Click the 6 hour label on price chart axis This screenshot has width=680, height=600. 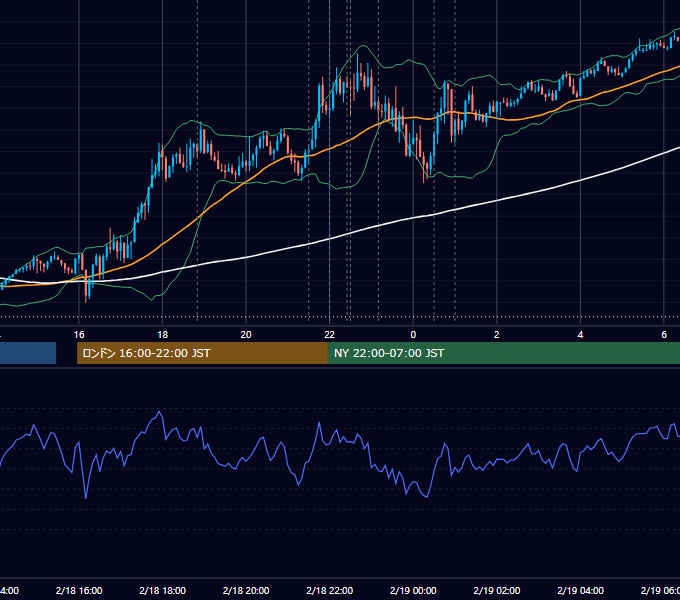pos(664,335)
